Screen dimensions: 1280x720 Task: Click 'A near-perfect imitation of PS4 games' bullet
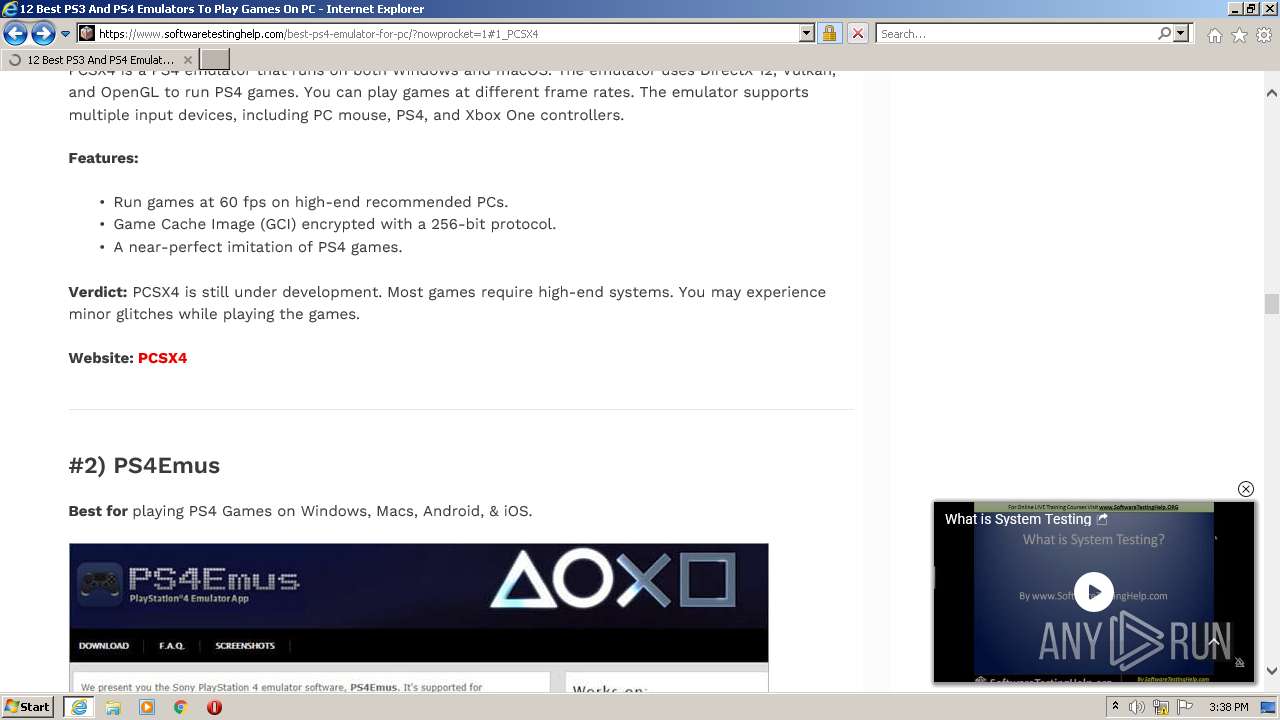coord(258,247)
